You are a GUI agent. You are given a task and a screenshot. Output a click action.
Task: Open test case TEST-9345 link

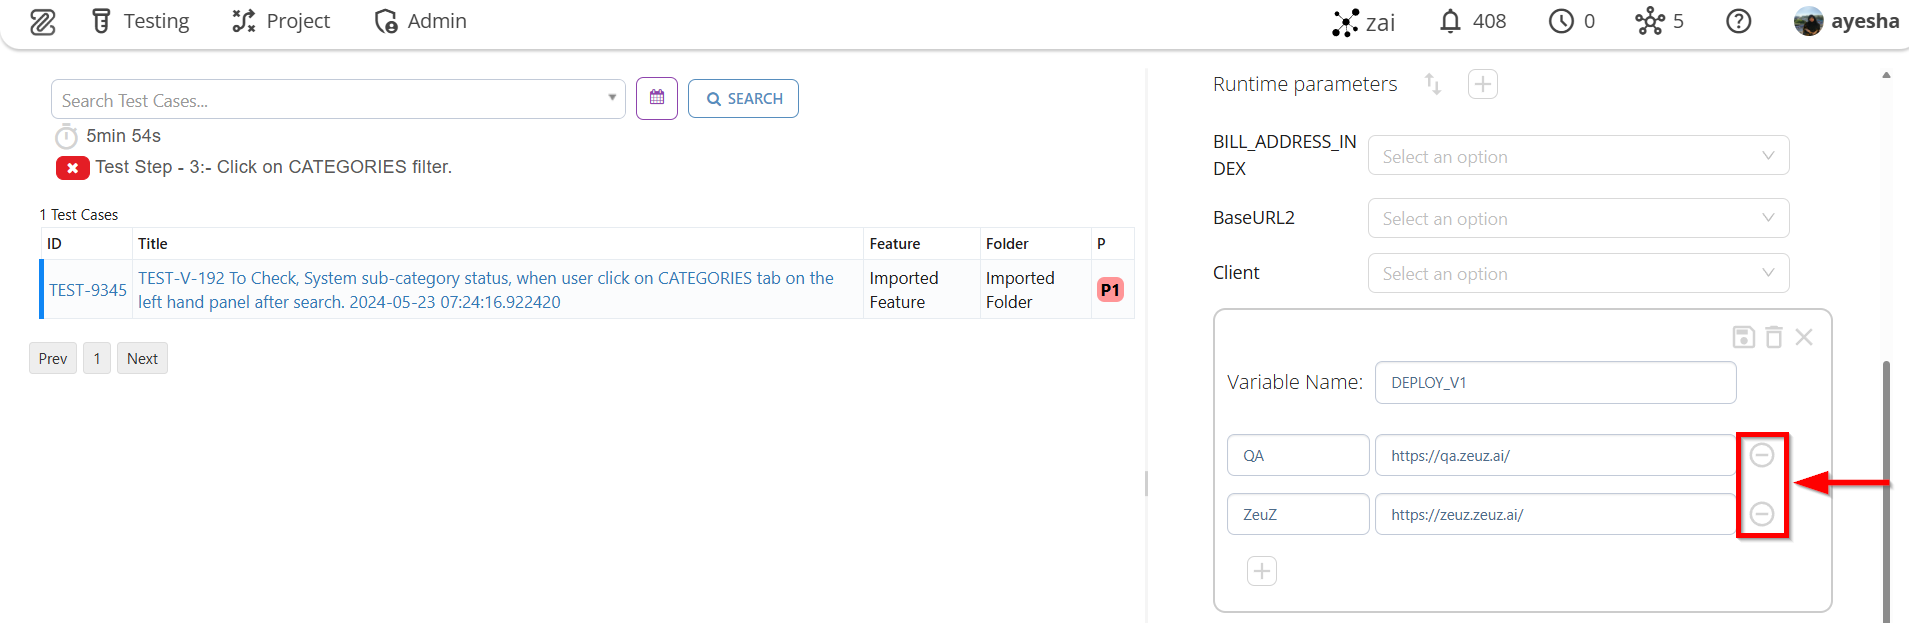(x=88, y=290)
